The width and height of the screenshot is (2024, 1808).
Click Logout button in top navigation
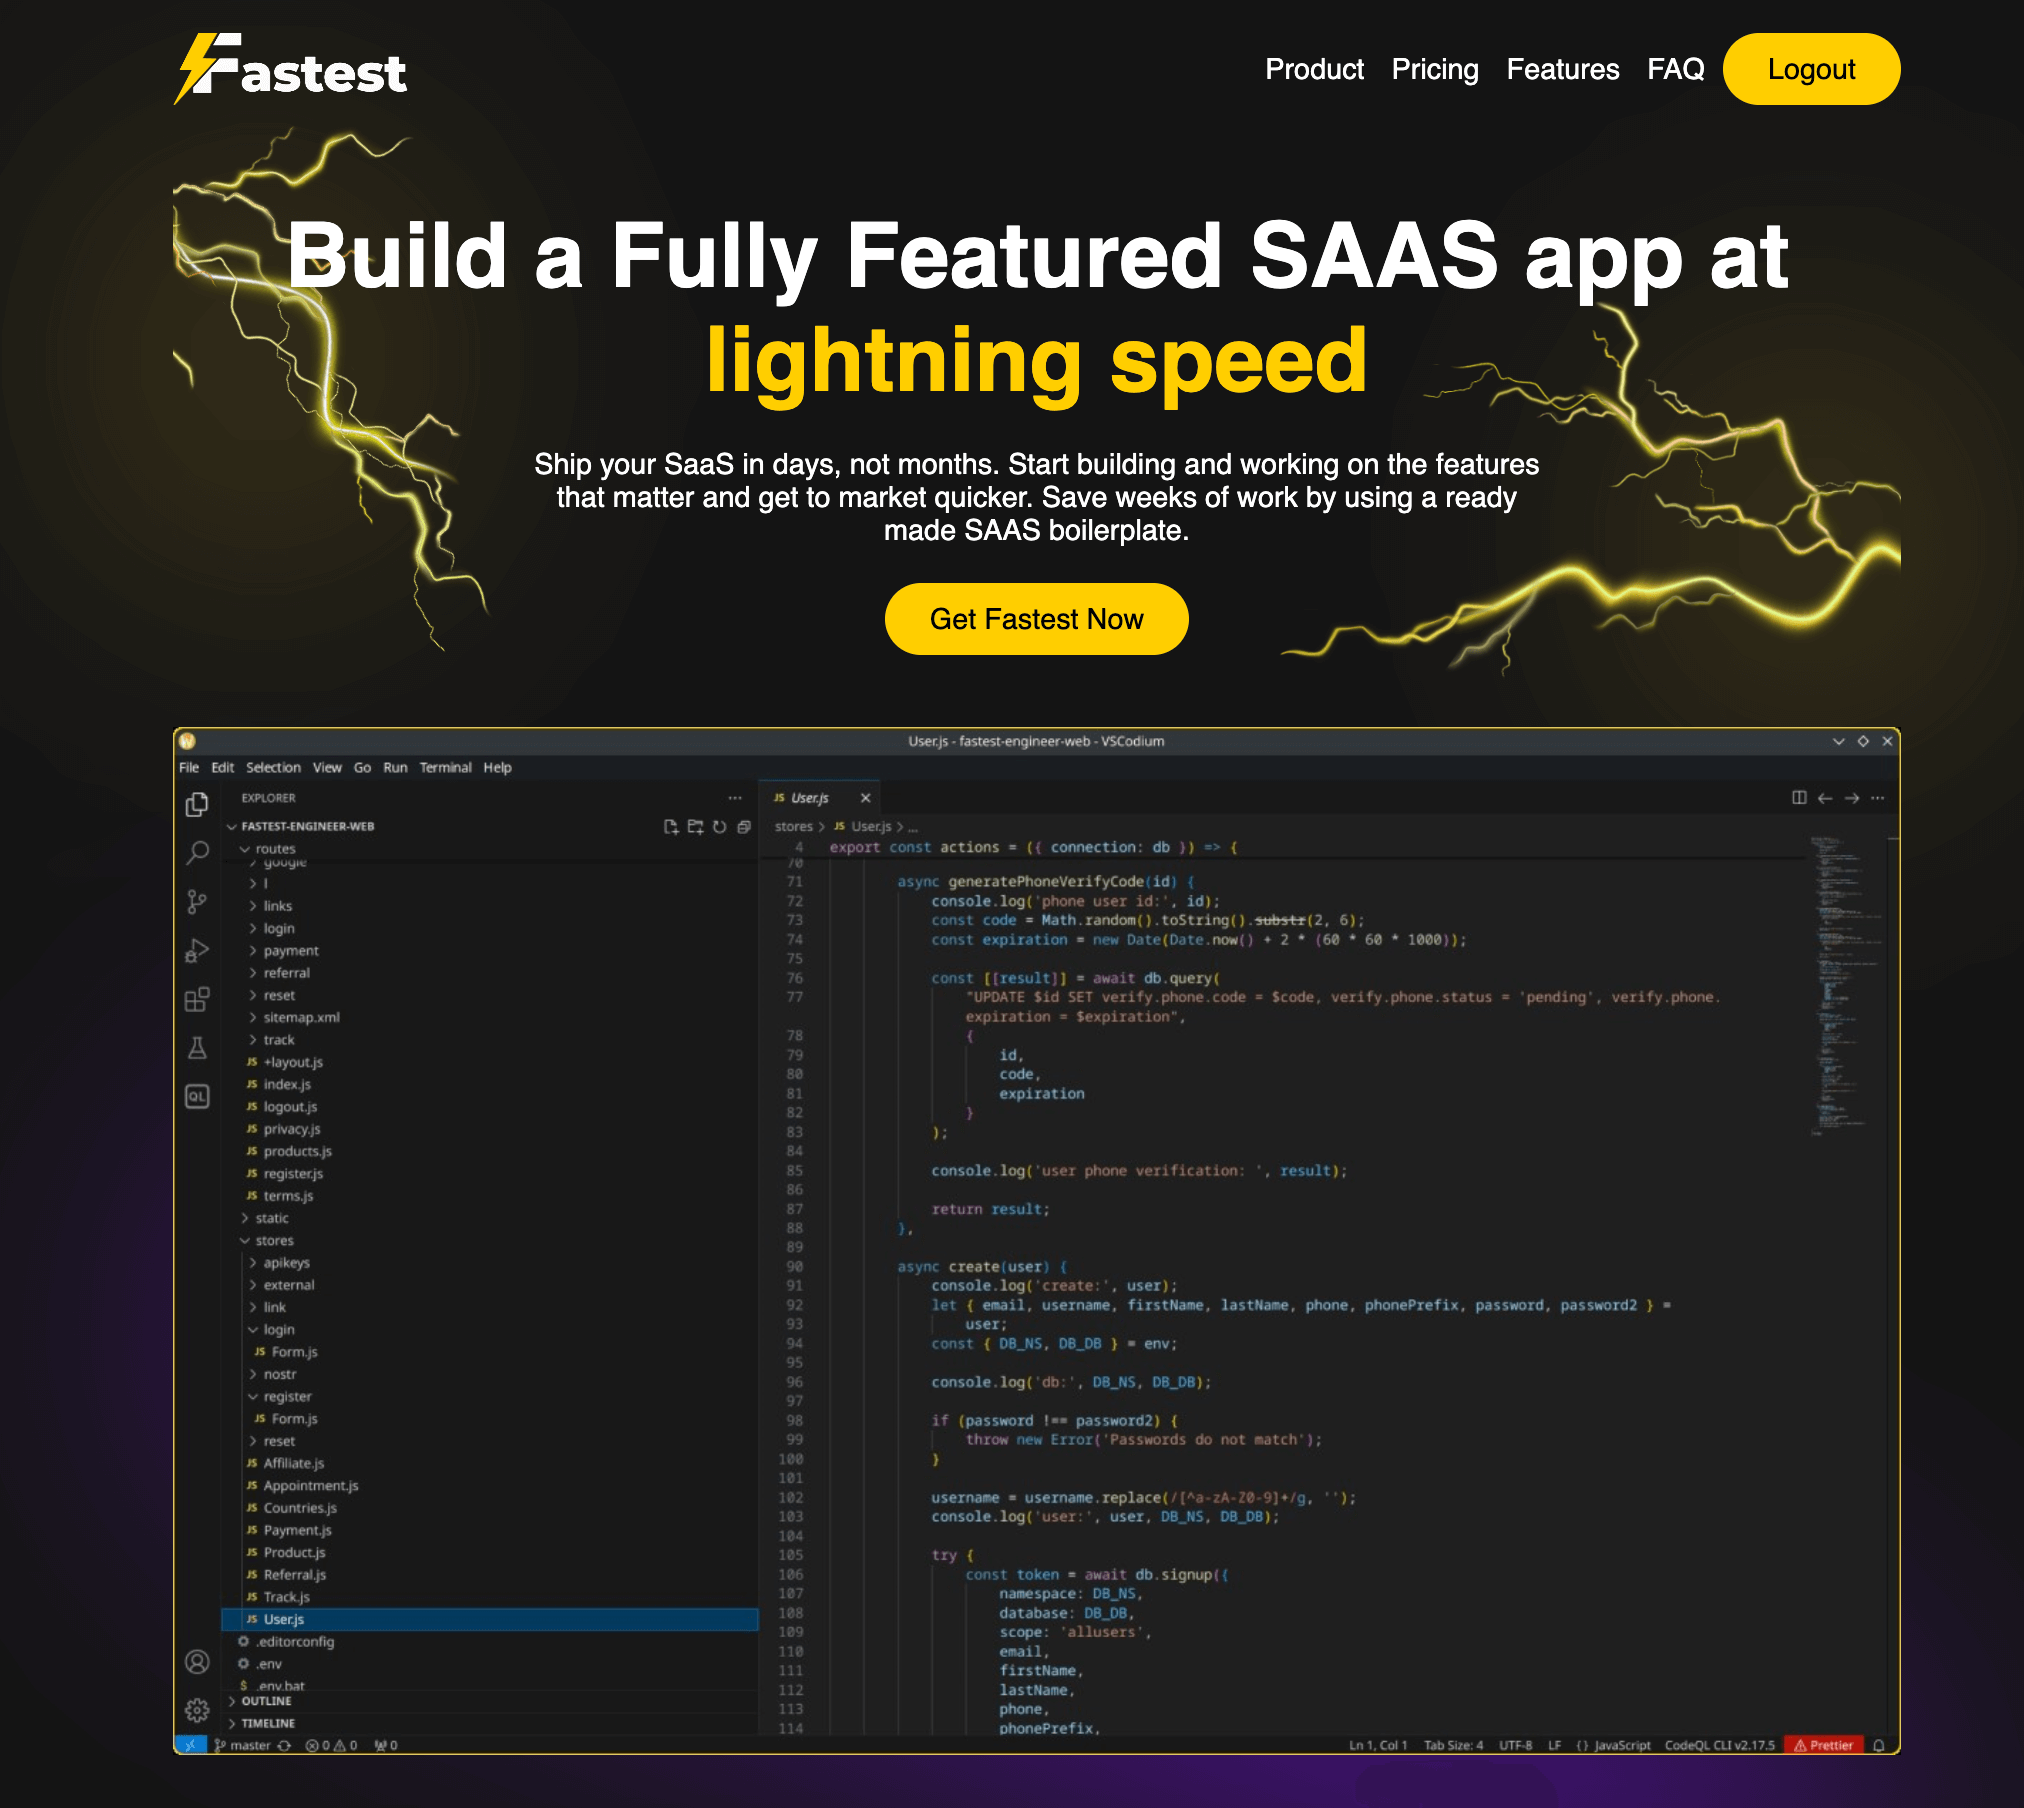click(x=1811, y=70)
